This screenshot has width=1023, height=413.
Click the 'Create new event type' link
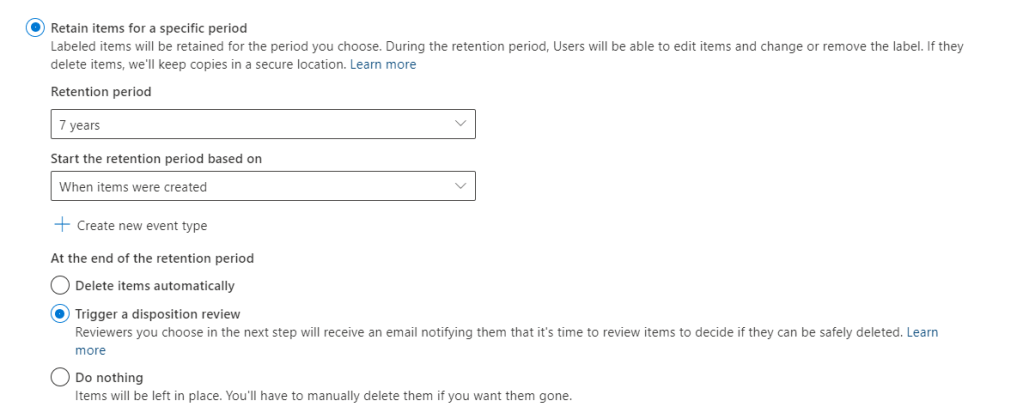pyautogui.click(x=142, y=226)
